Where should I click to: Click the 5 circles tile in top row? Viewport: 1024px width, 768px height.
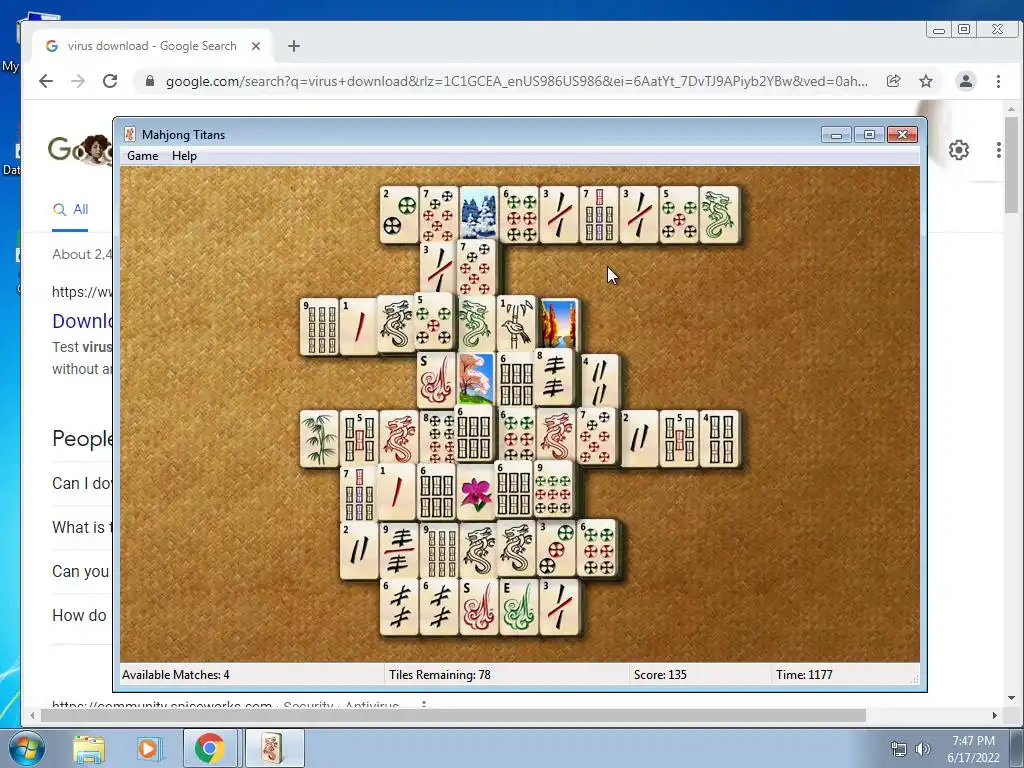(x=679, y=214)
